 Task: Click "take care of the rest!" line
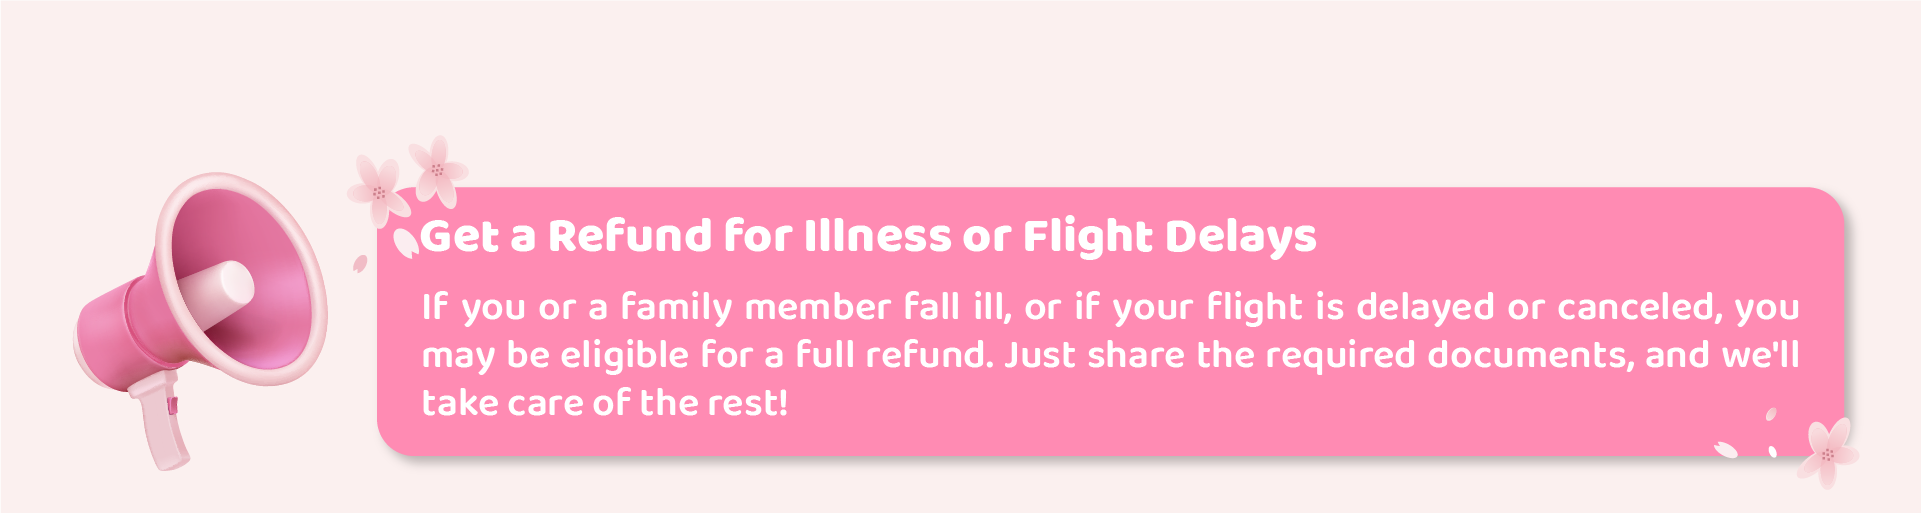(x=604, y=403)
